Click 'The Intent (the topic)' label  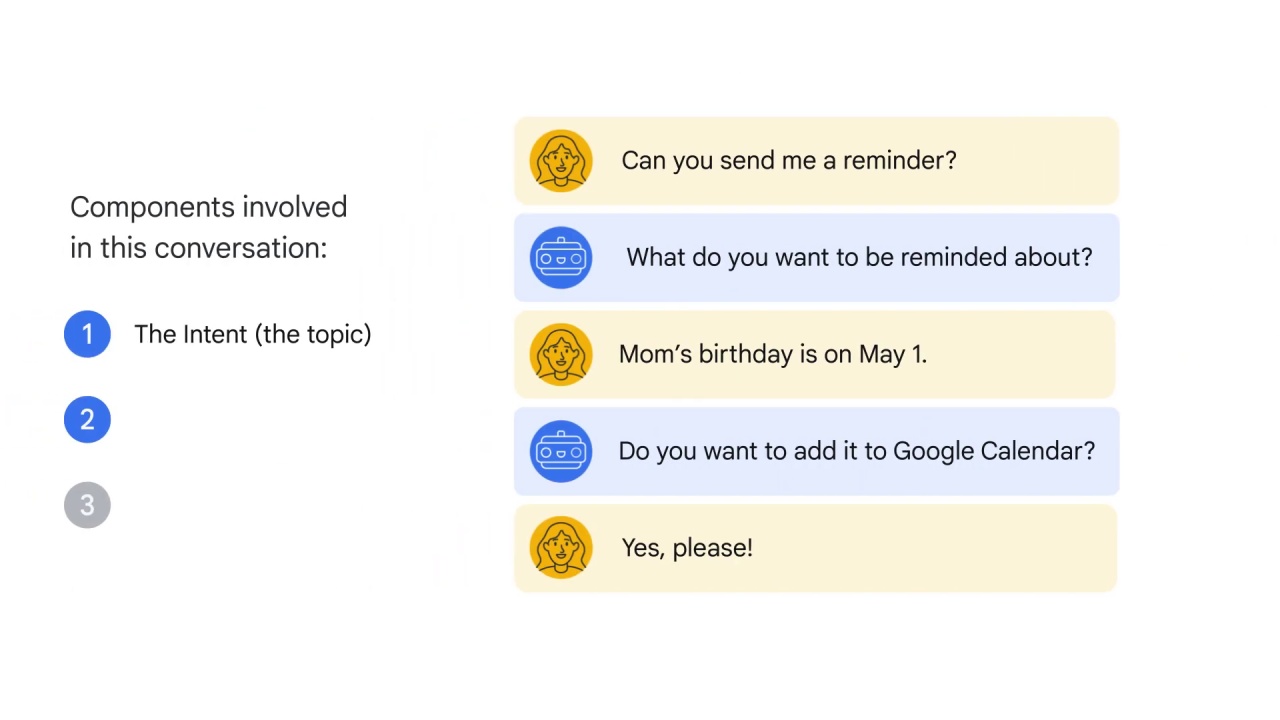tap(253, 335)
